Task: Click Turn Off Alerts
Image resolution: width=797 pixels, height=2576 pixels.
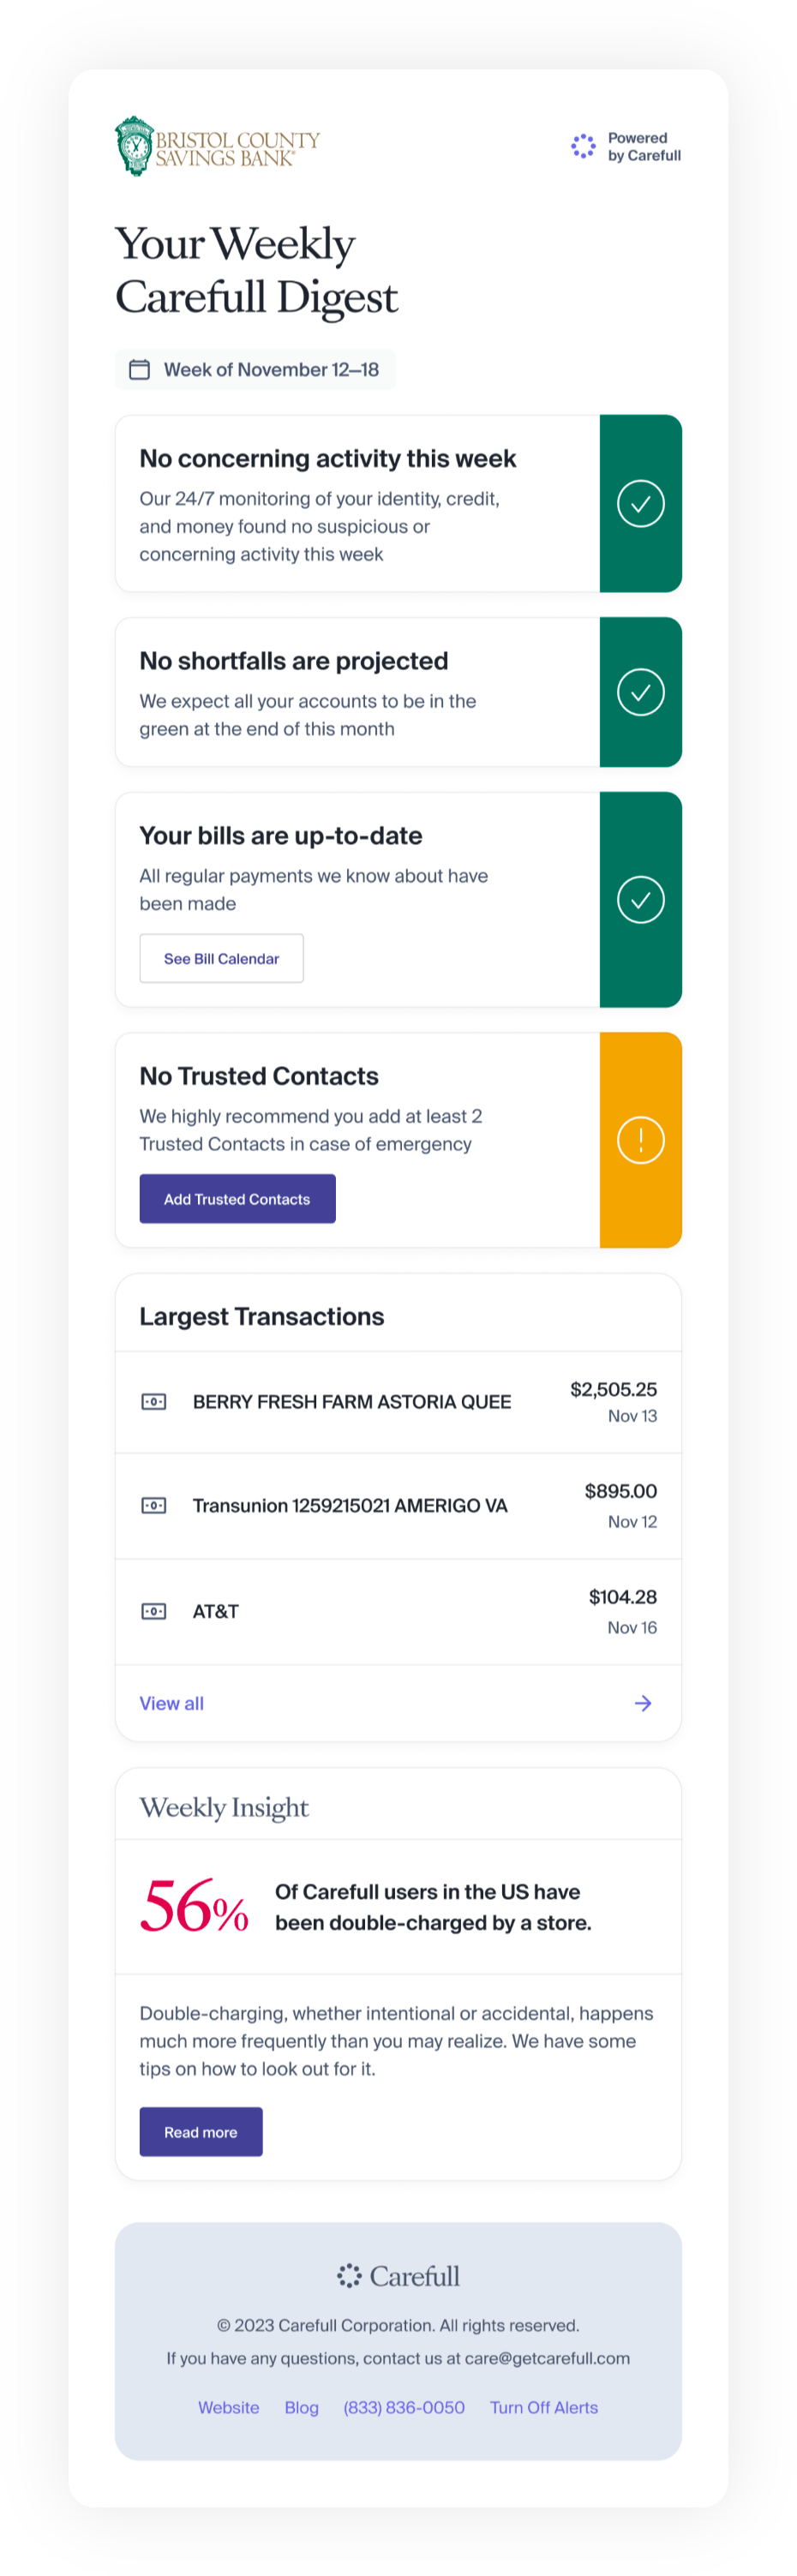Action: [x=544, y=2407]
